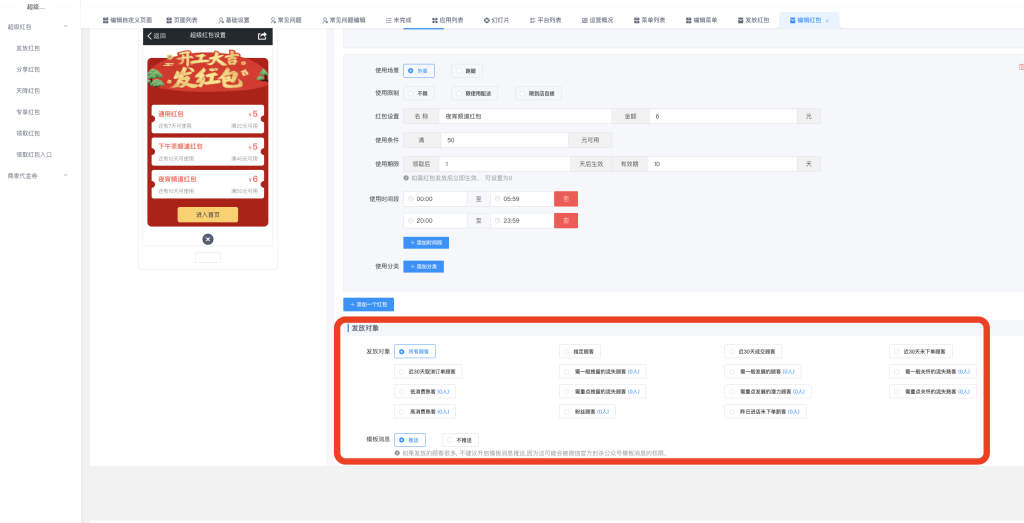Click the 添加一个红包 button
Viewport: 1024px width, 523px height.
369,304
